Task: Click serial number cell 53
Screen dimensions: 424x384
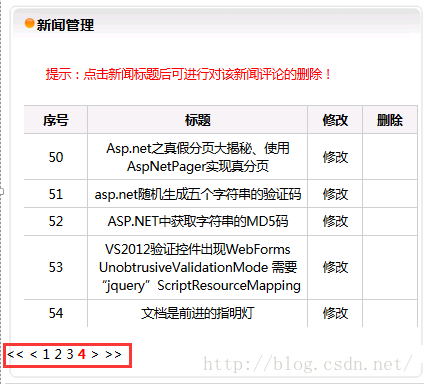Action: click(56, 267)
